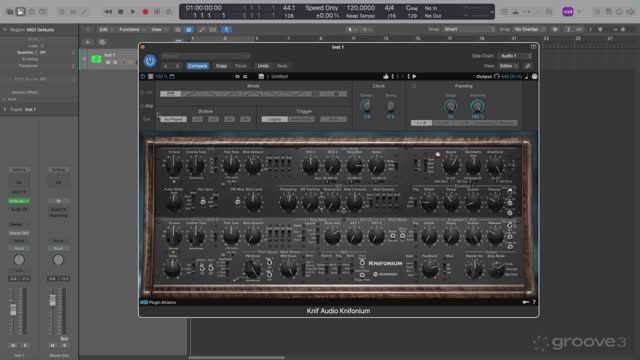The image size is (640, 360).
Task: Toggle the Inspector button in control bar
Action: point(20,12)
